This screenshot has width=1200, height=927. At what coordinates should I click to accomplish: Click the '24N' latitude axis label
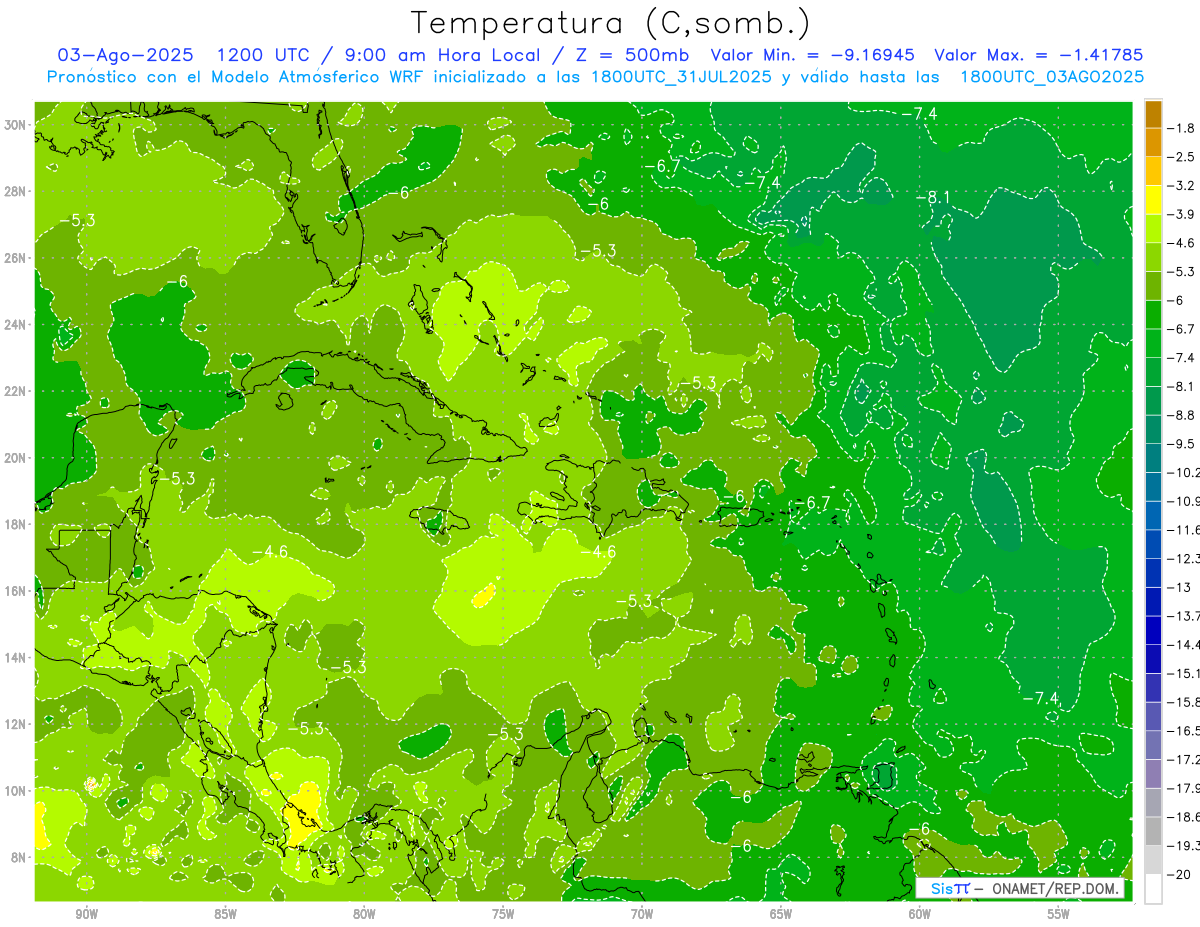16,324
